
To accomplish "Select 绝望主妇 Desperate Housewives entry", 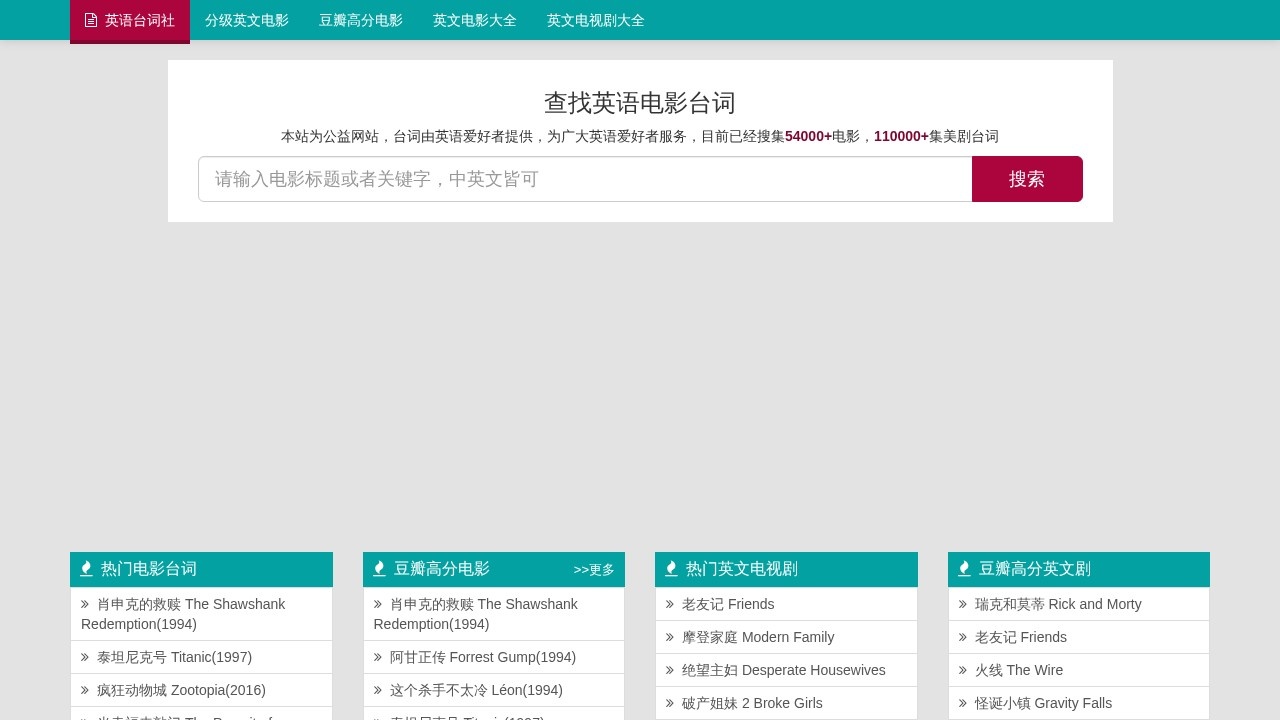I will pos(784,670).
